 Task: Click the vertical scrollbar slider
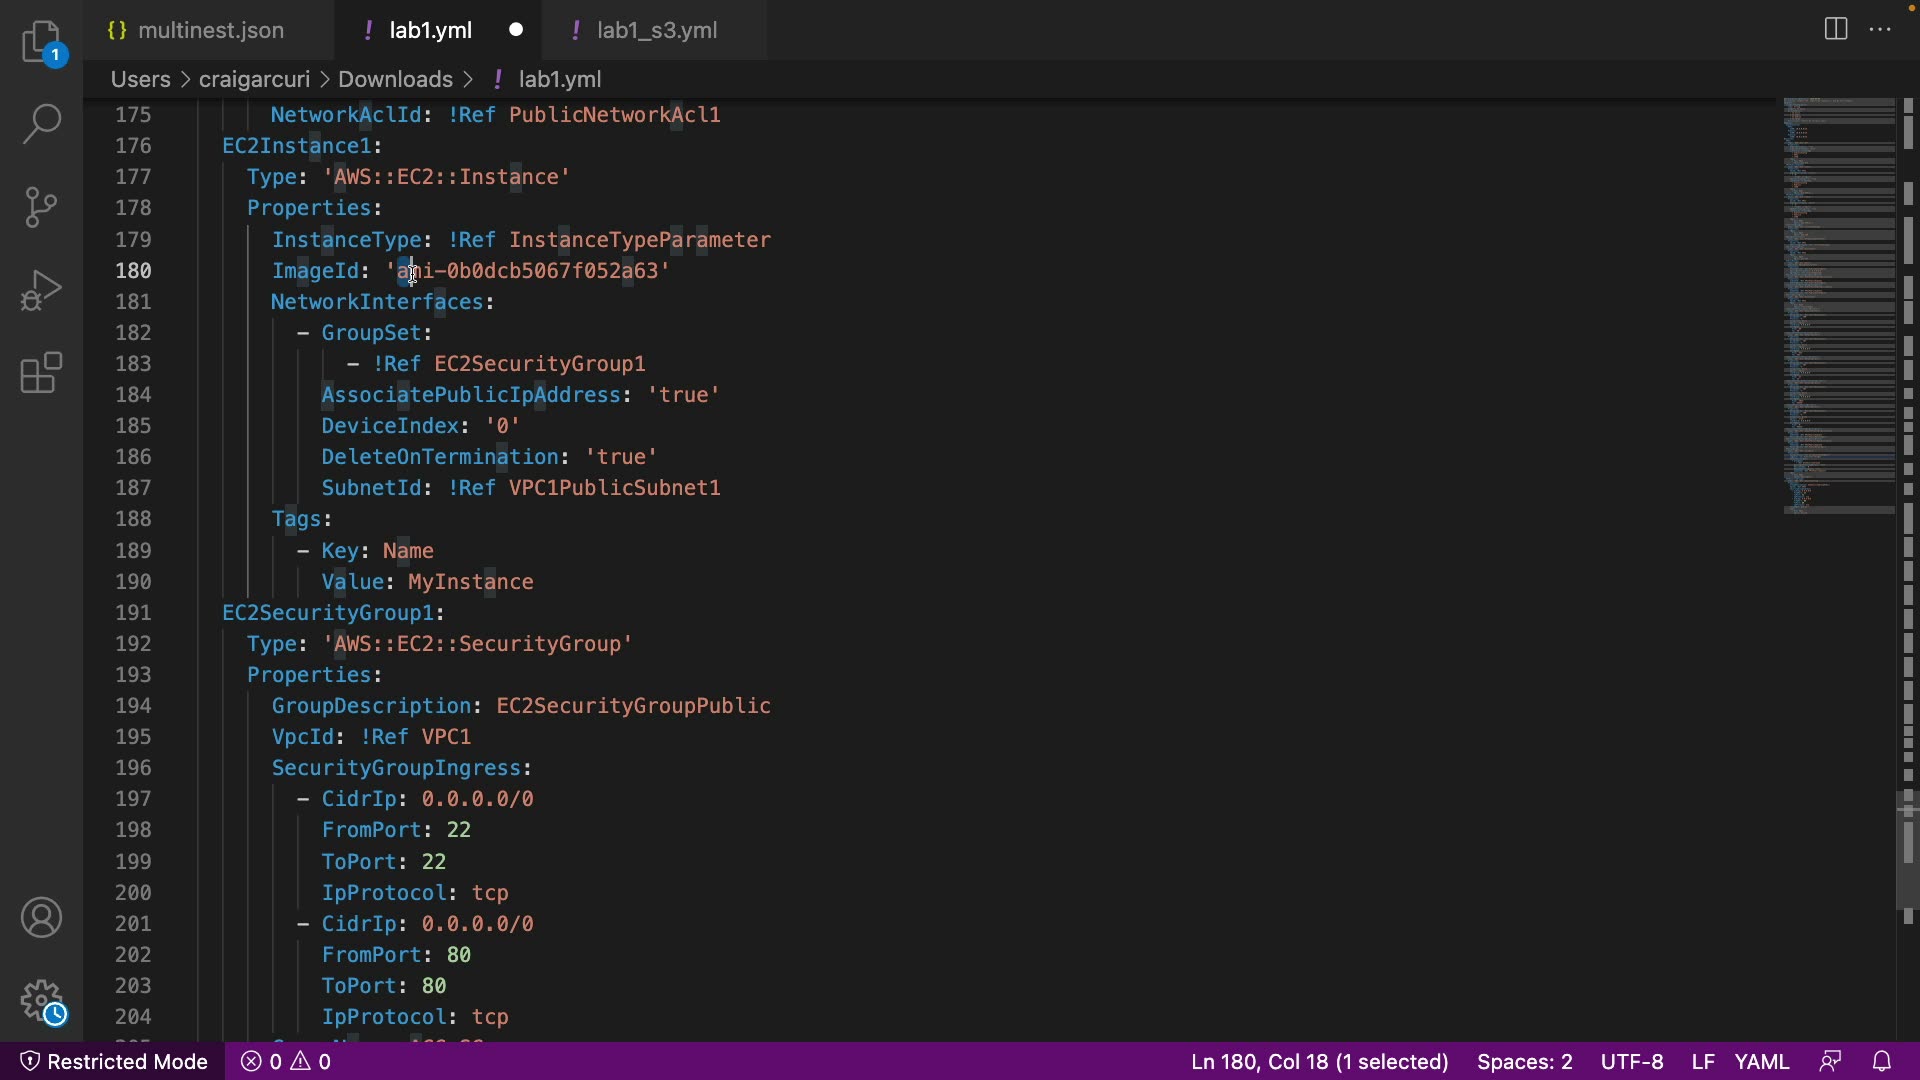click(x=1907, y=850)
